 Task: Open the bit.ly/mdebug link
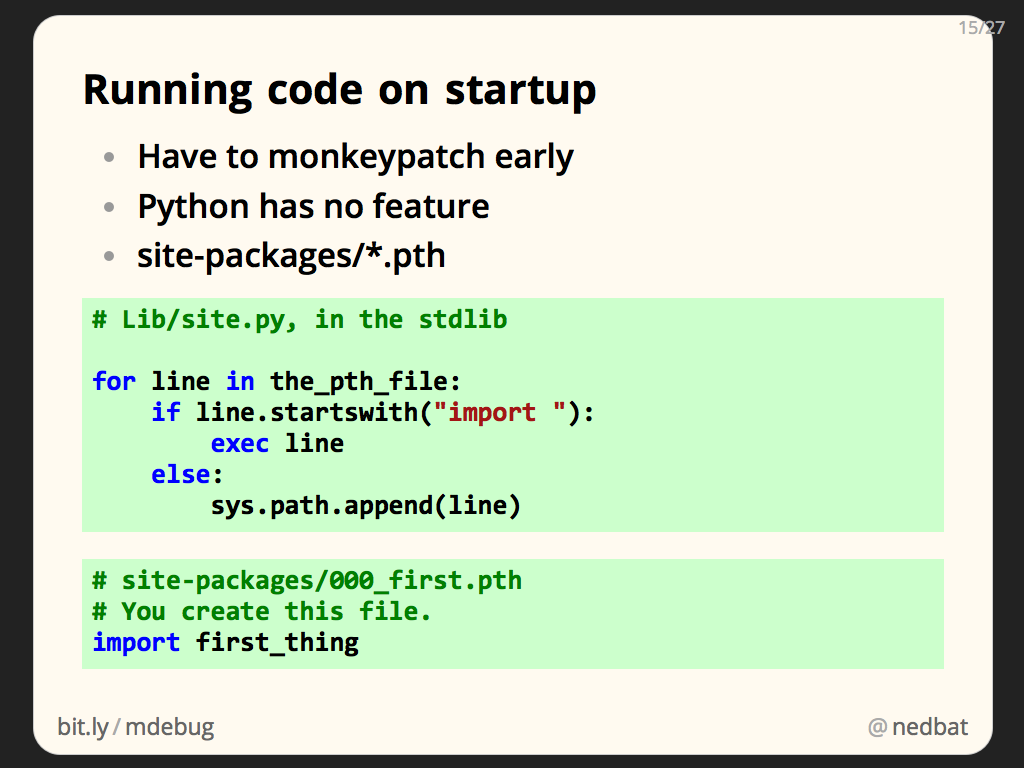[136, 727]
